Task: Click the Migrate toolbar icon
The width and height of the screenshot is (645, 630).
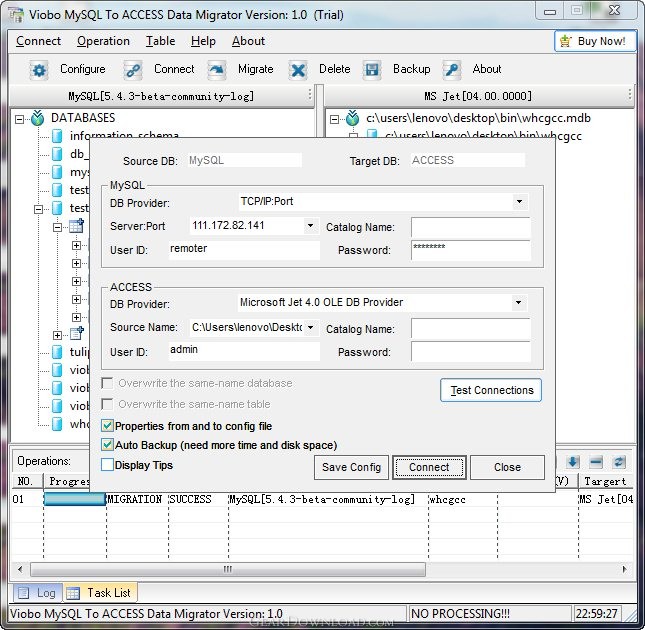Action: point(217,70)
